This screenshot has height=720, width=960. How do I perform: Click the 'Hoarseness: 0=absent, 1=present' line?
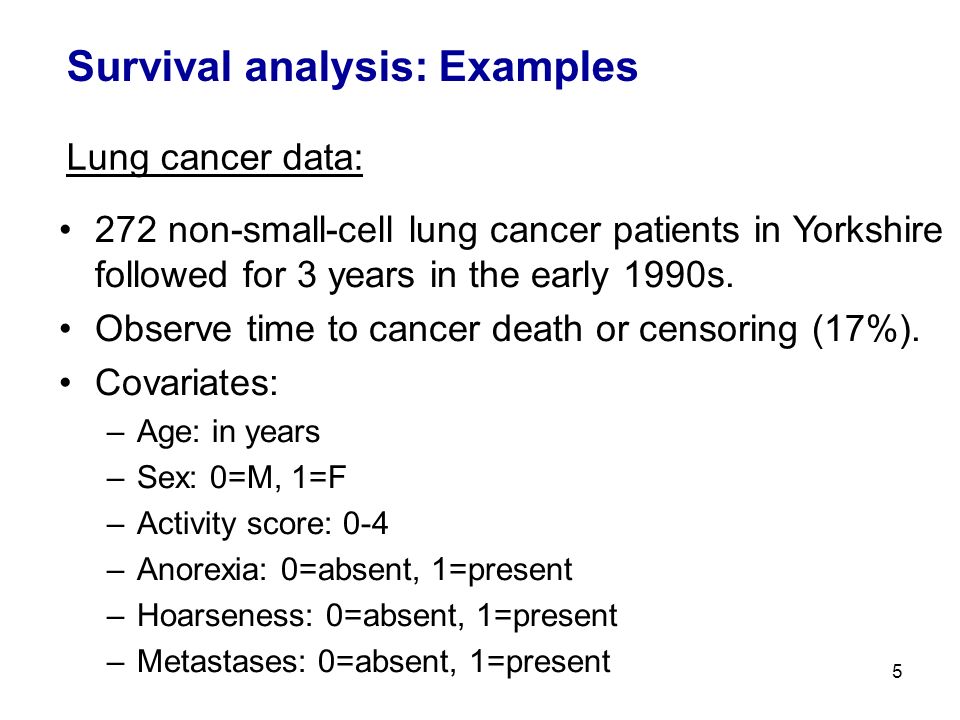(x=377, y=616)
